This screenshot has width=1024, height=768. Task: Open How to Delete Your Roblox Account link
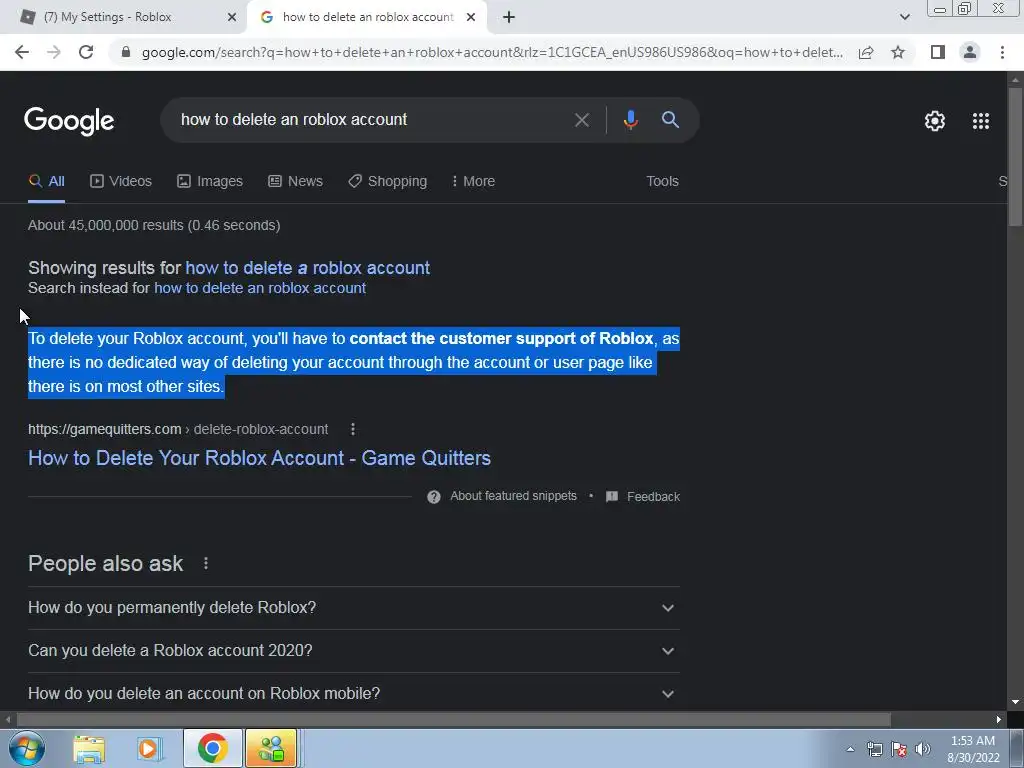click(259, 458)
